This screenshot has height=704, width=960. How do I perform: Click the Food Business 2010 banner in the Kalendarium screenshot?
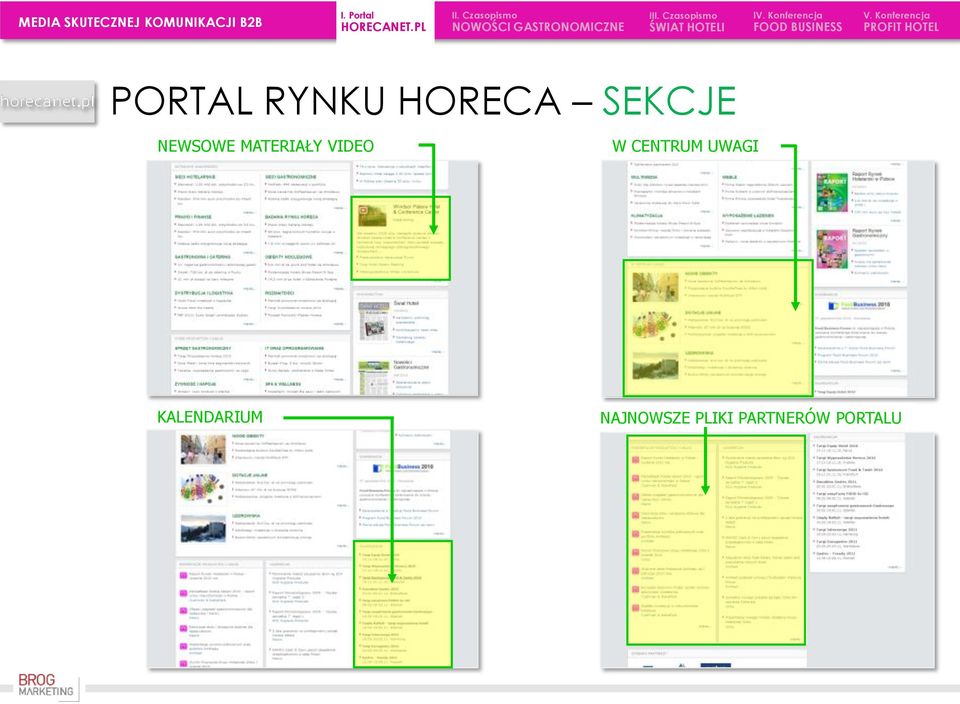403,468
